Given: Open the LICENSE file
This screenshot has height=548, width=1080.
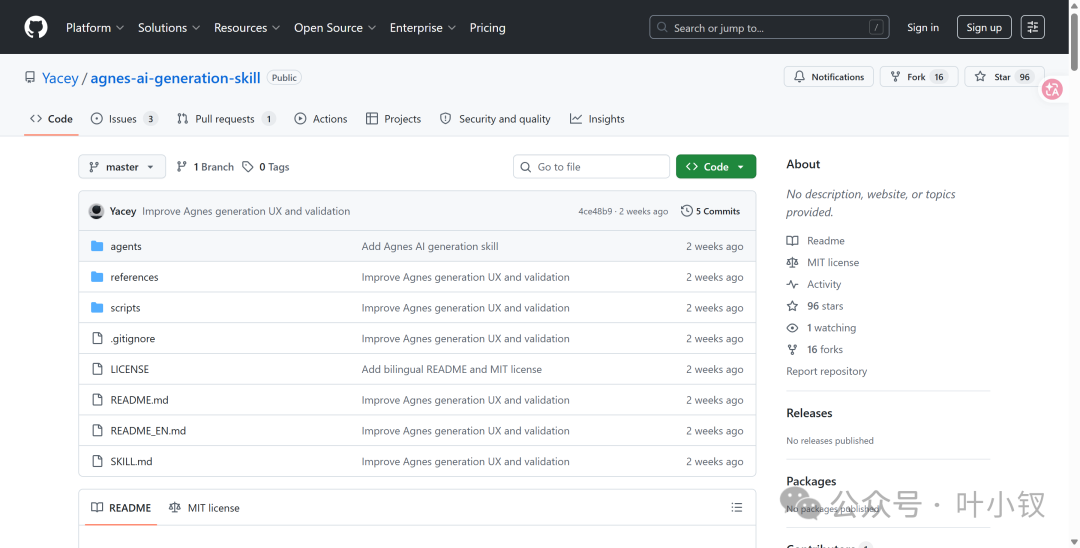Looking at the screenshot, I should (x=129, y=369).
